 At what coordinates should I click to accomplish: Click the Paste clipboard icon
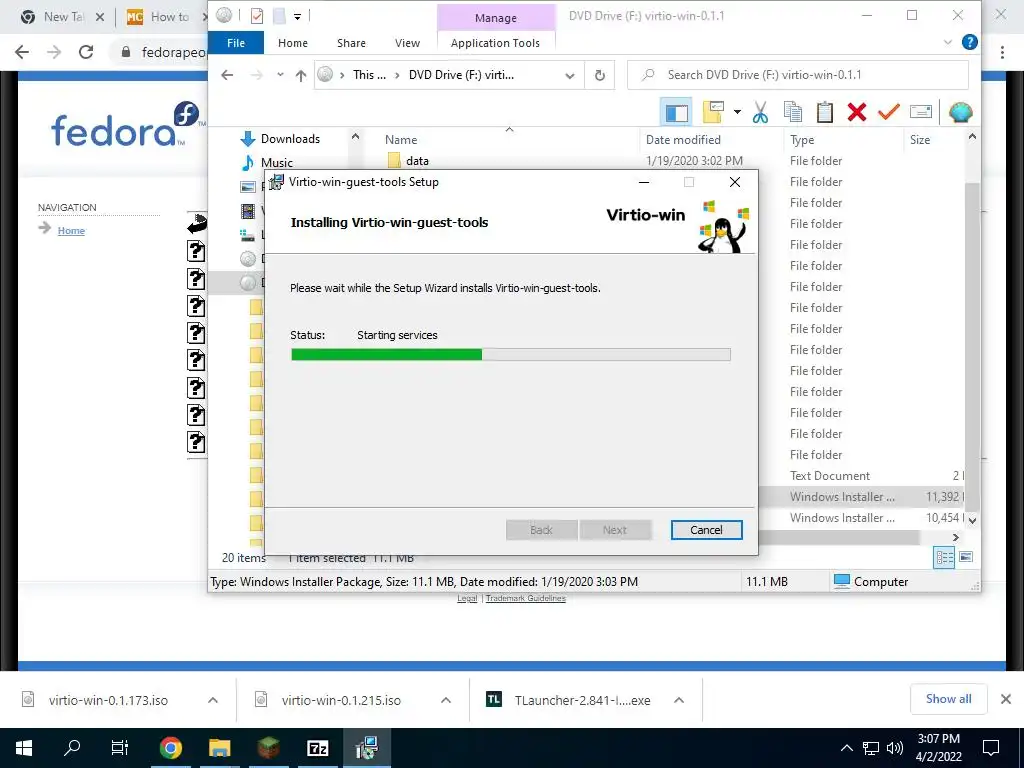(825, 112)
